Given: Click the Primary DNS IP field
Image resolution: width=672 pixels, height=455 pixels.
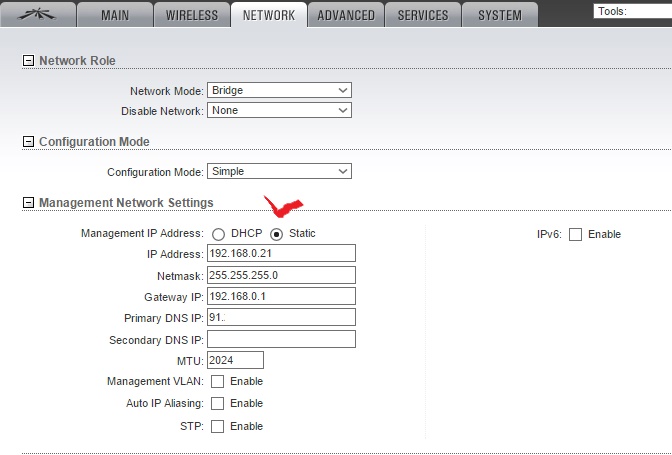Looking at the screenshot, I should click(281, 317).
